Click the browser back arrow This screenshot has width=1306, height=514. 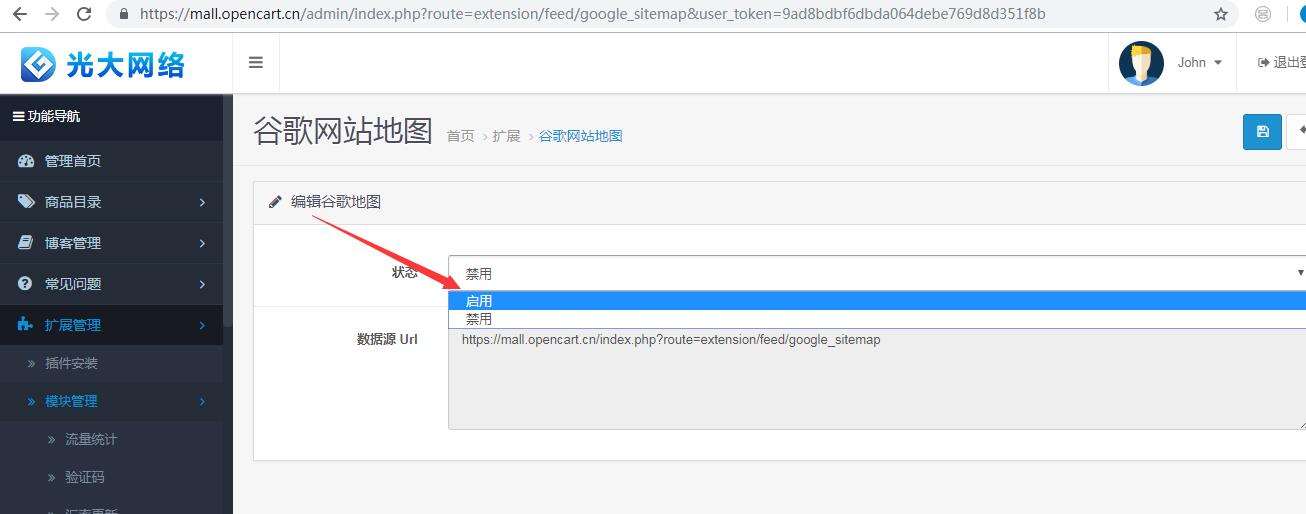20,14
